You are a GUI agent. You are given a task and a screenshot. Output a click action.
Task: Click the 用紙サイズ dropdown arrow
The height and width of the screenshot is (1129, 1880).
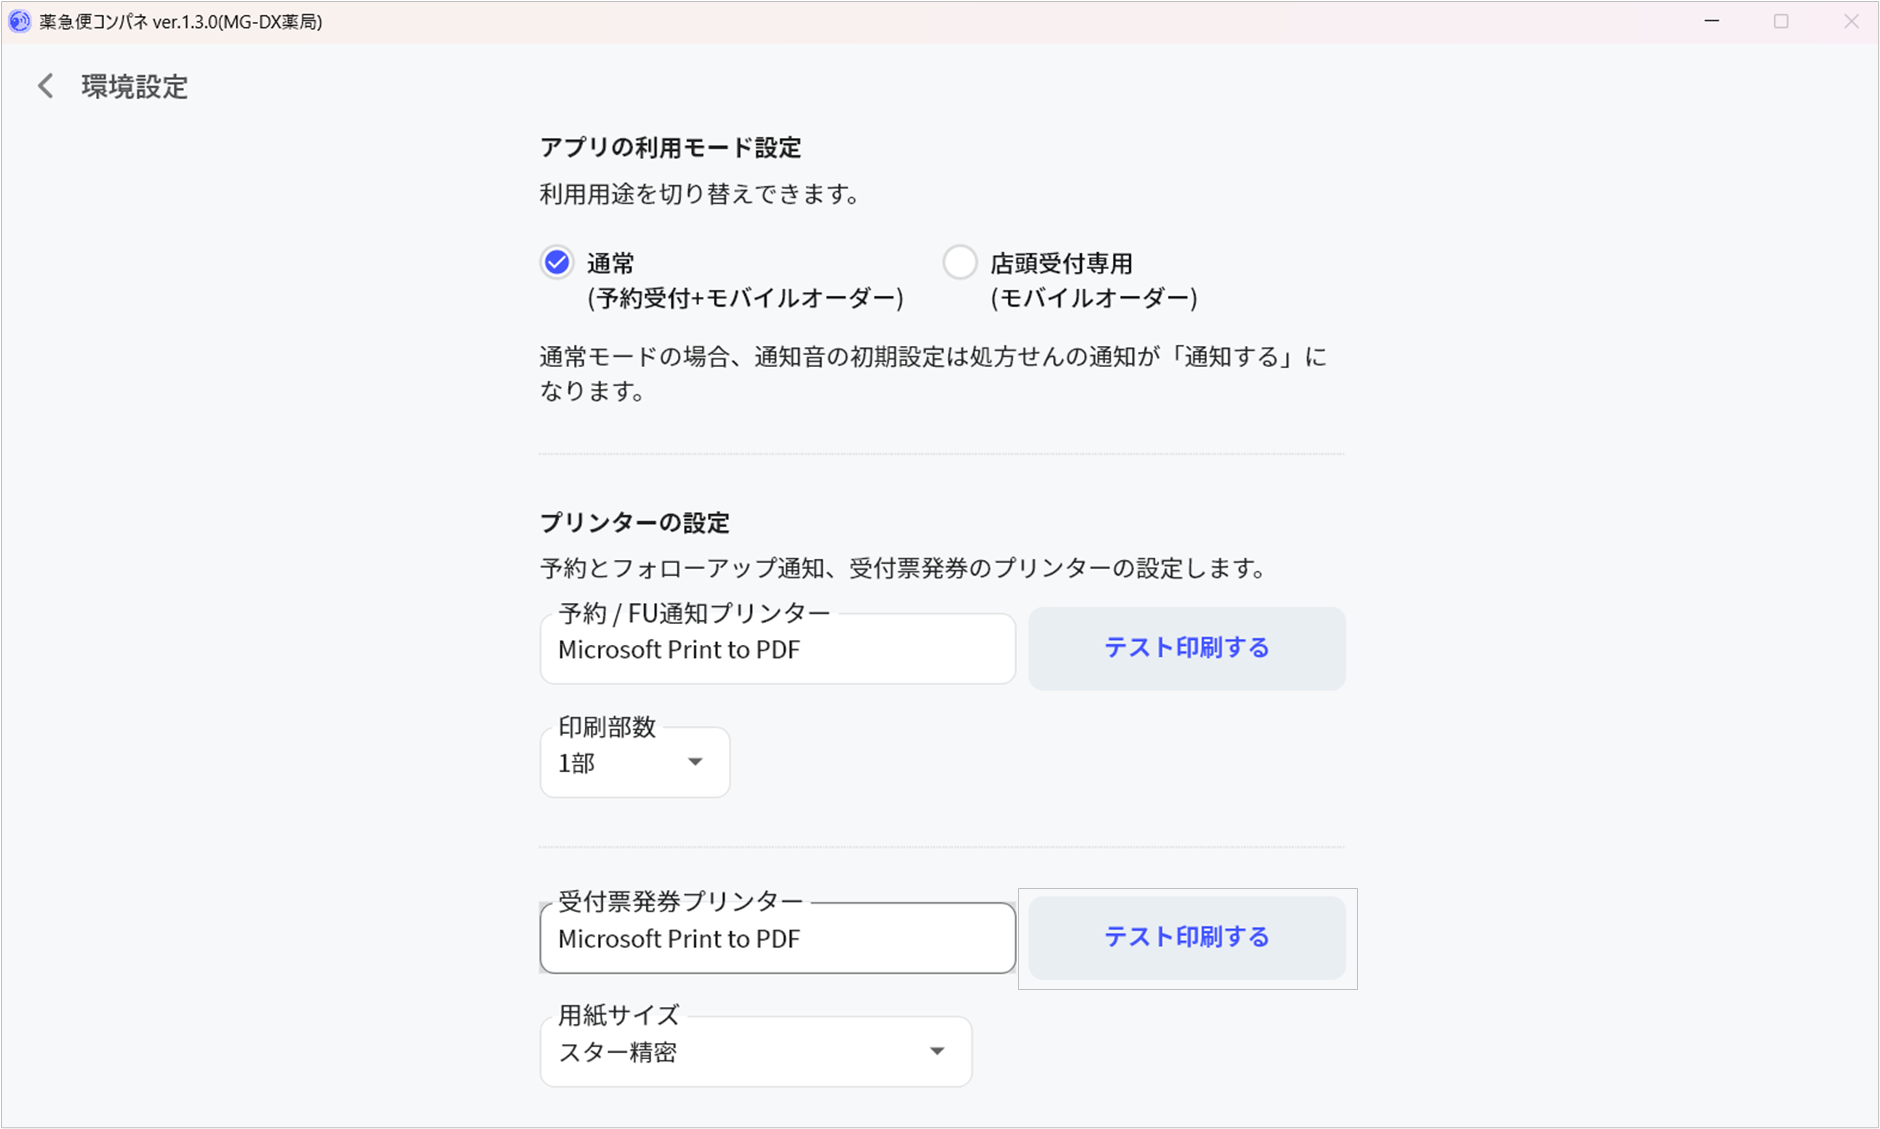pyautogui.click(x=937, y=1051)
